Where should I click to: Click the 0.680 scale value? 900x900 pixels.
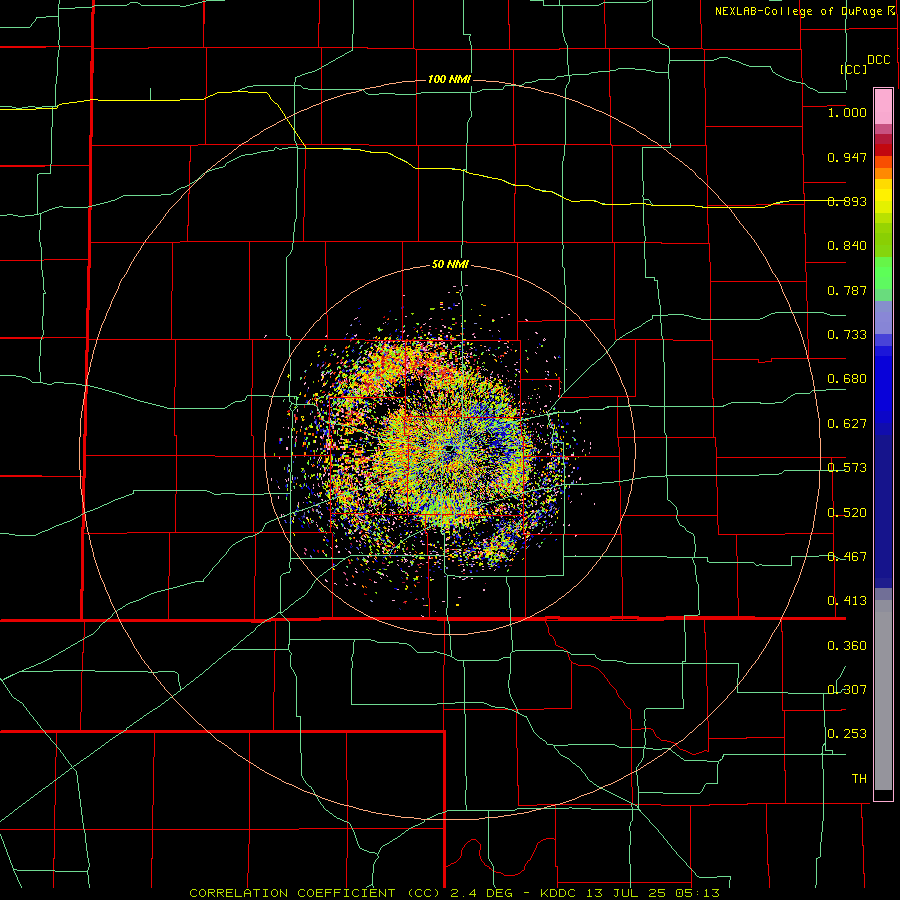tap(847, 379)
